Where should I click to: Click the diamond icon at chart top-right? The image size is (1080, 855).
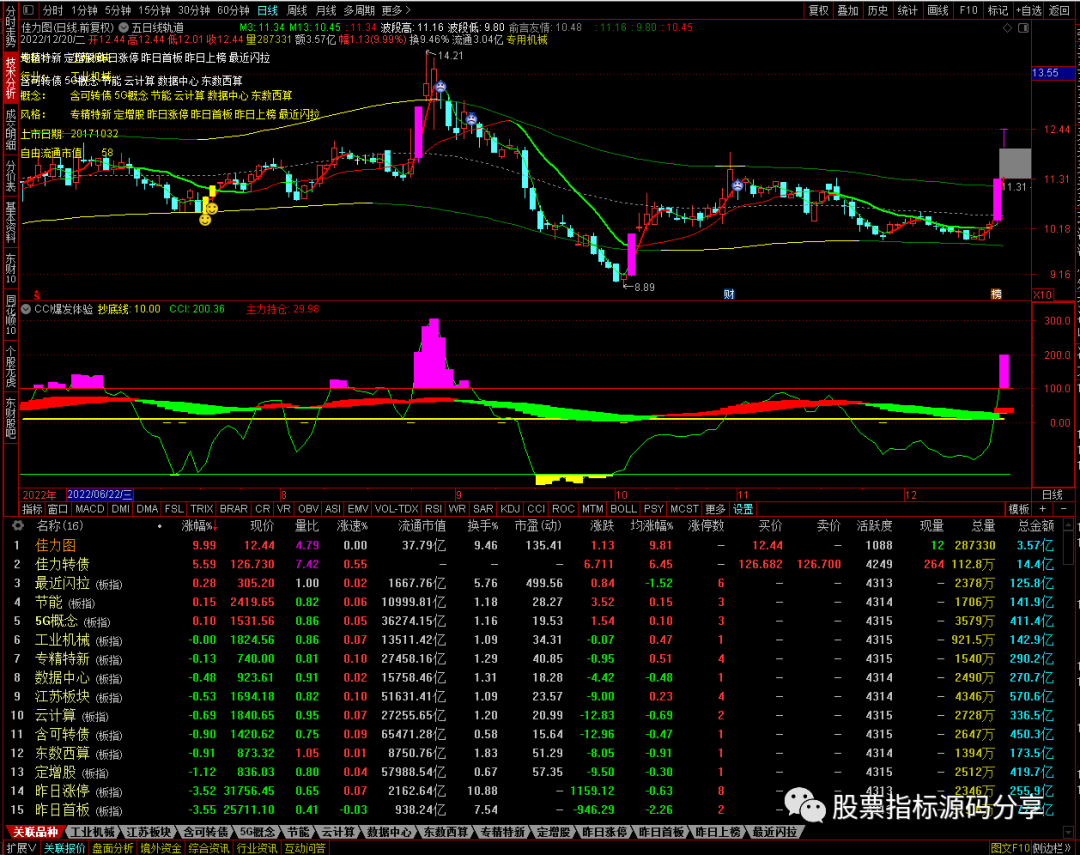click(1007, 28)
